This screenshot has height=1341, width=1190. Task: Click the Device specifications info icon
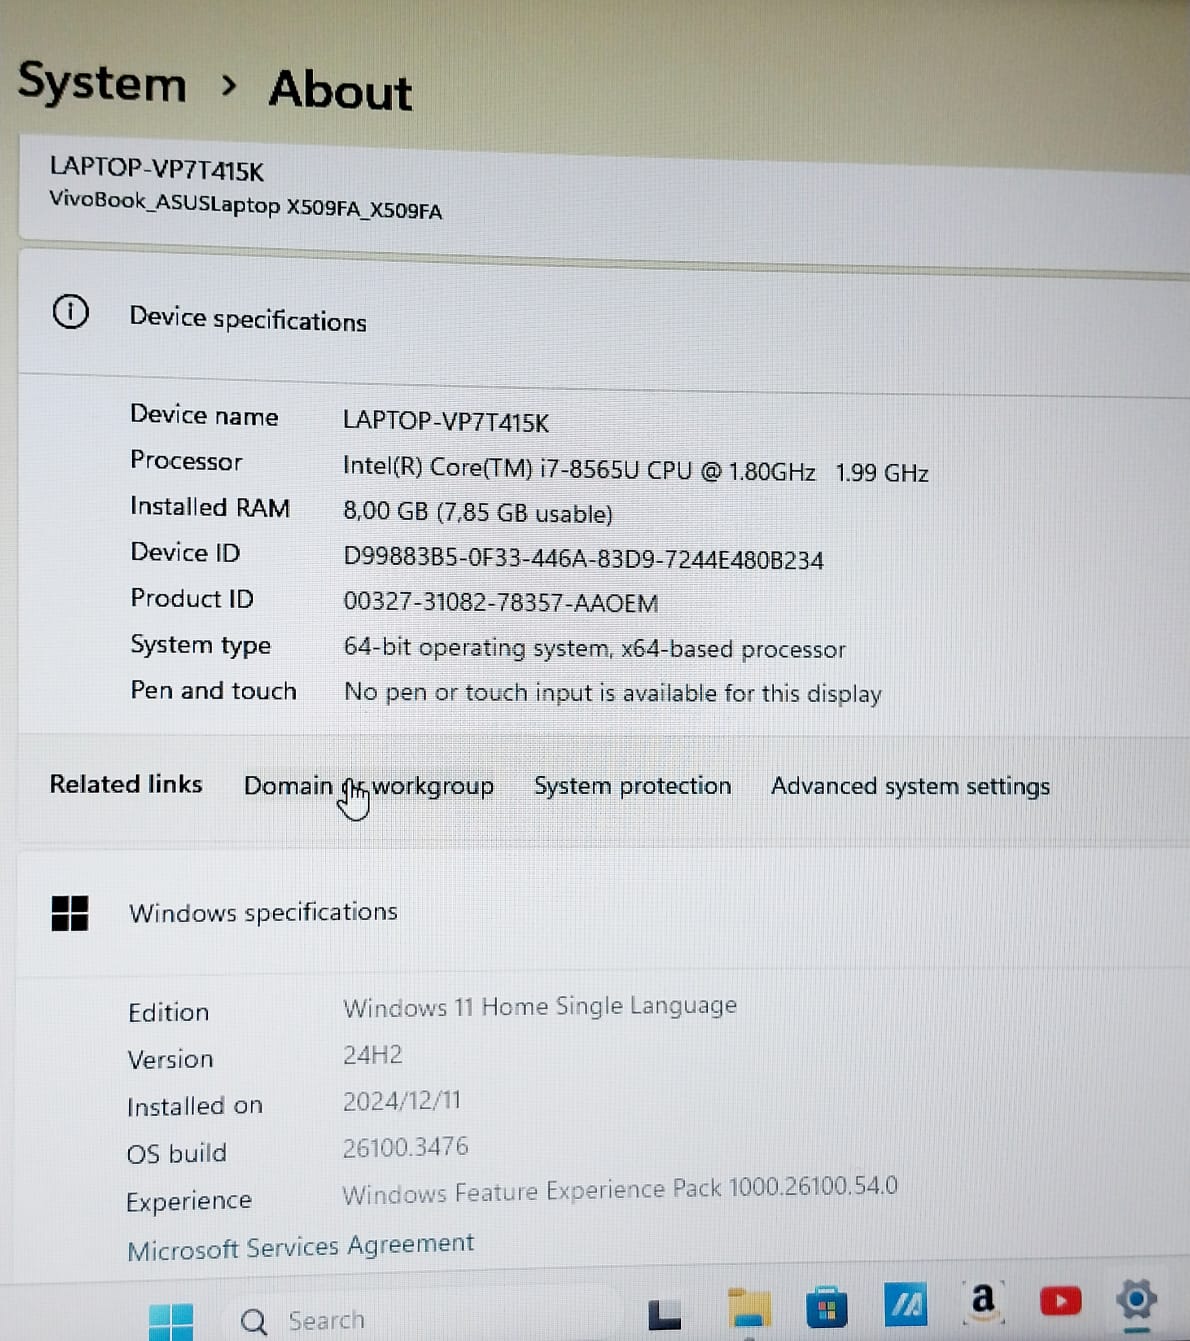tap(70, 313)
